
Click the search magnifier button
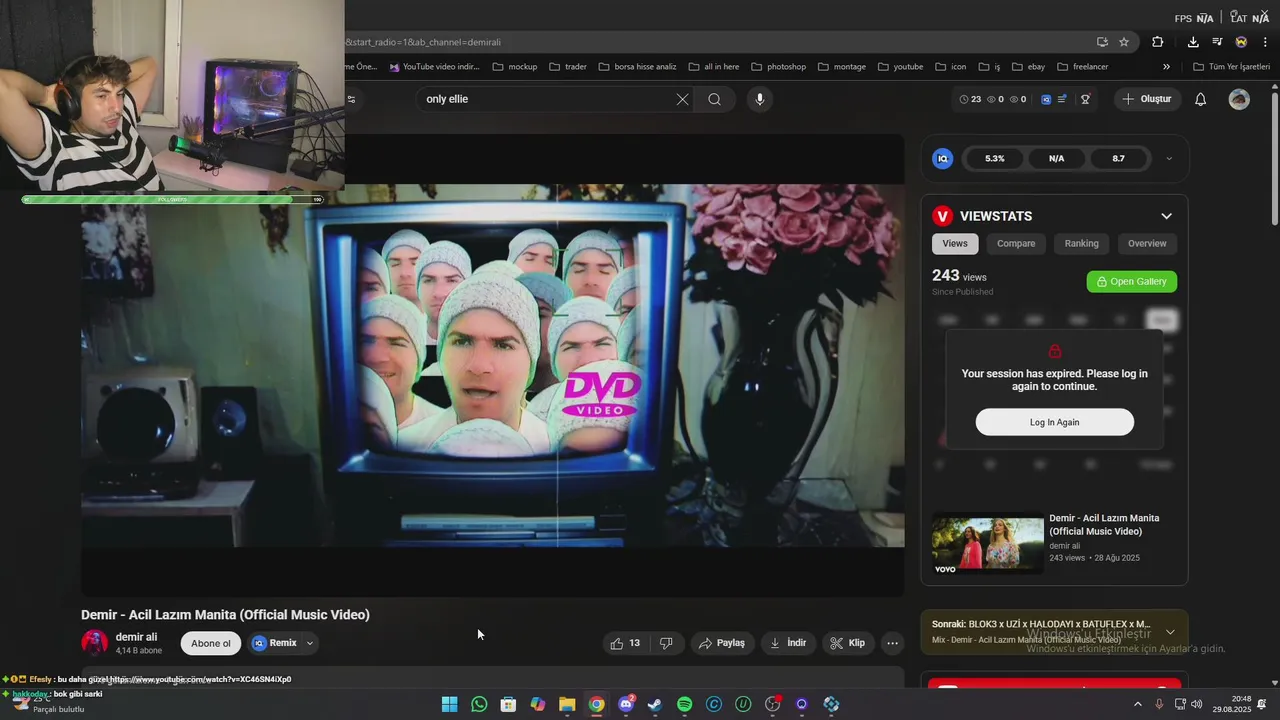point(714,99)
